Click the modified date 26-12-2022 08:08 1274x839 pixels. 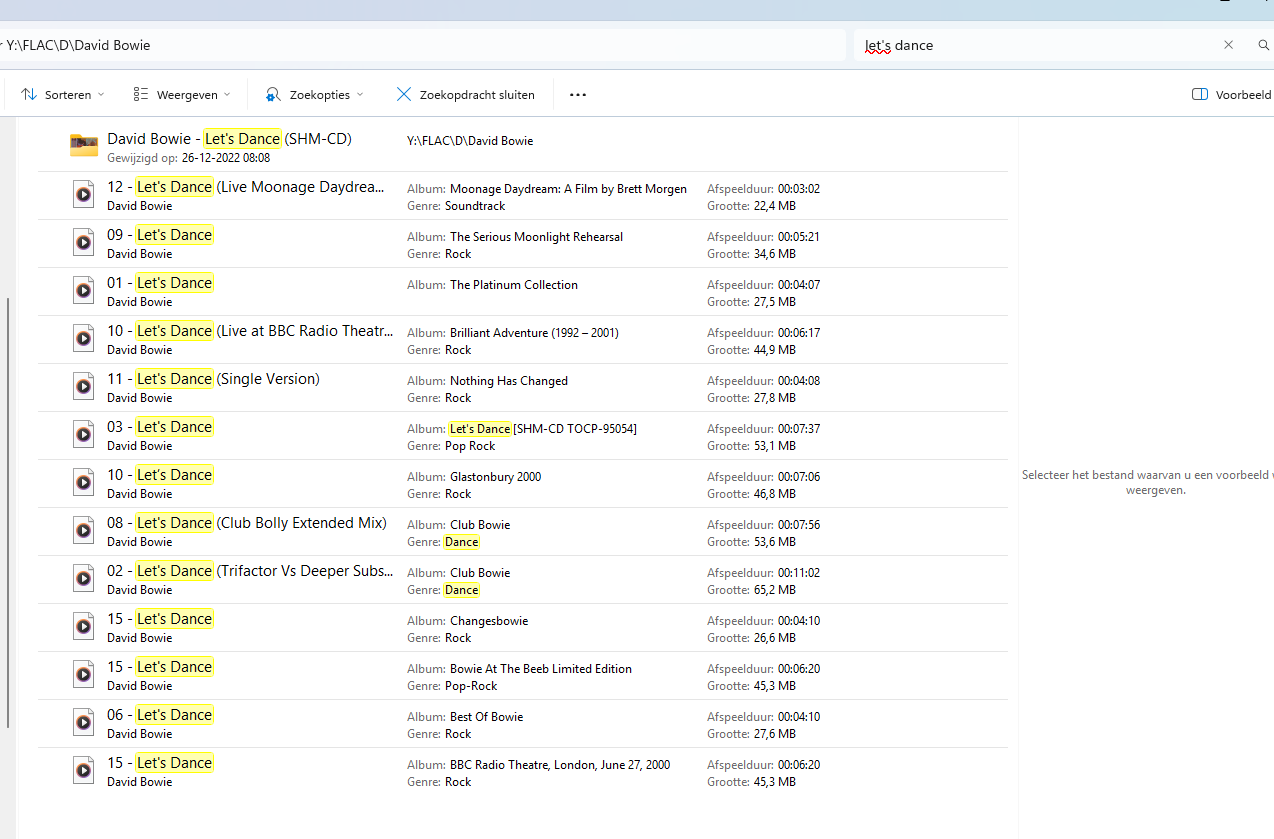click(226, 158)
